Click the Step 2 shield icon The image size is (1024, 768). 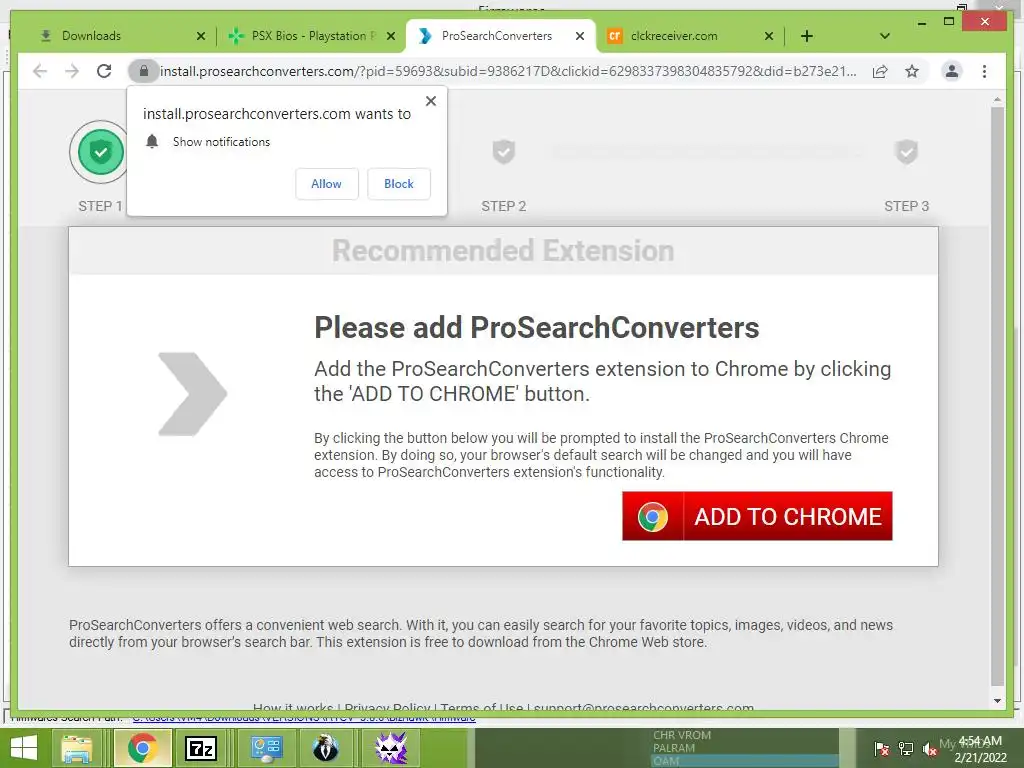[x=504, y=152]
